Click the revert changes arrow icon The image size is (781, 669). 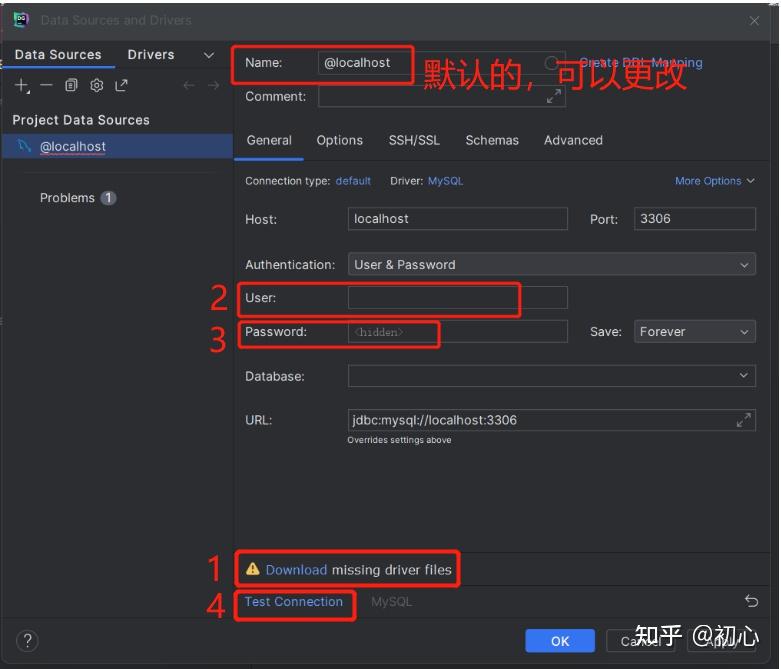click(x=751, y=601)
